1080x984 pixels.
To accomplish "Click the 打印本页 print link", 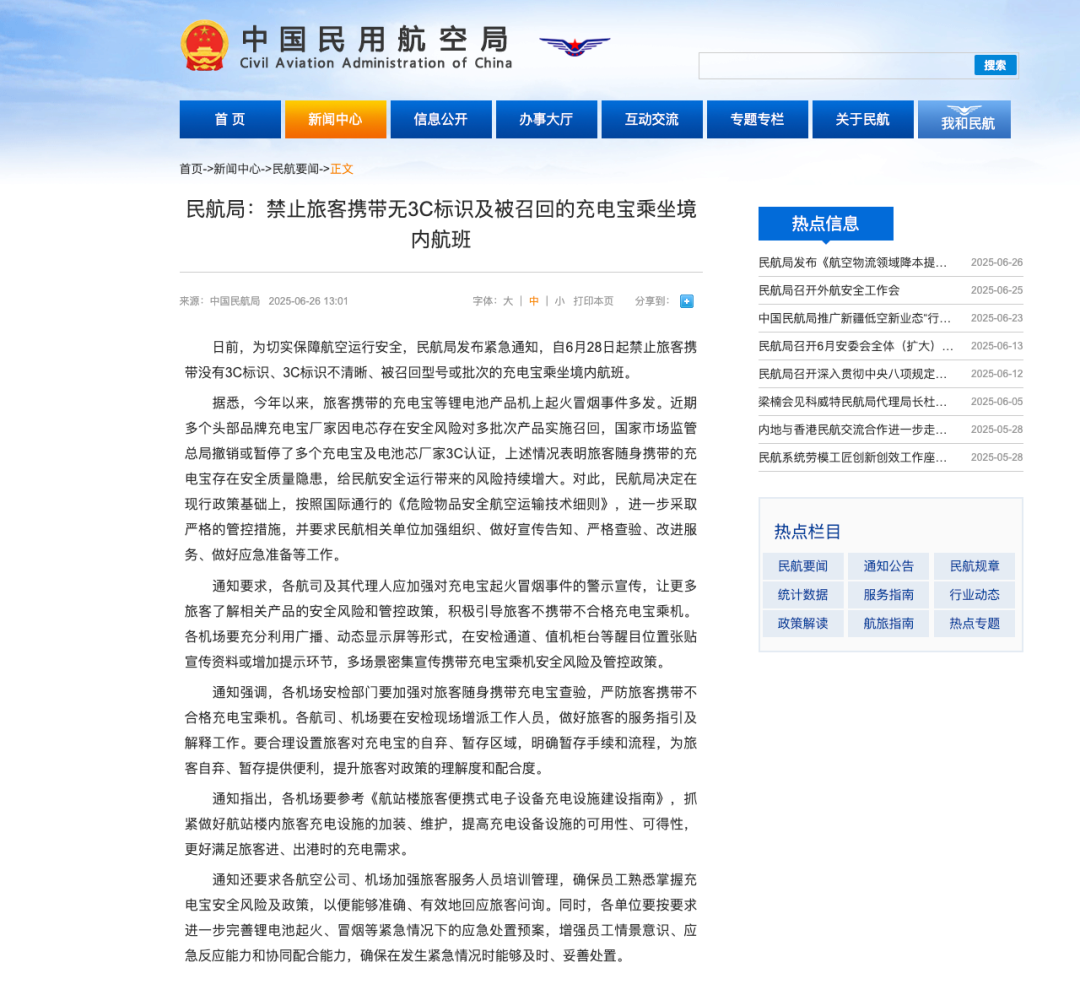I will (593, 301).
